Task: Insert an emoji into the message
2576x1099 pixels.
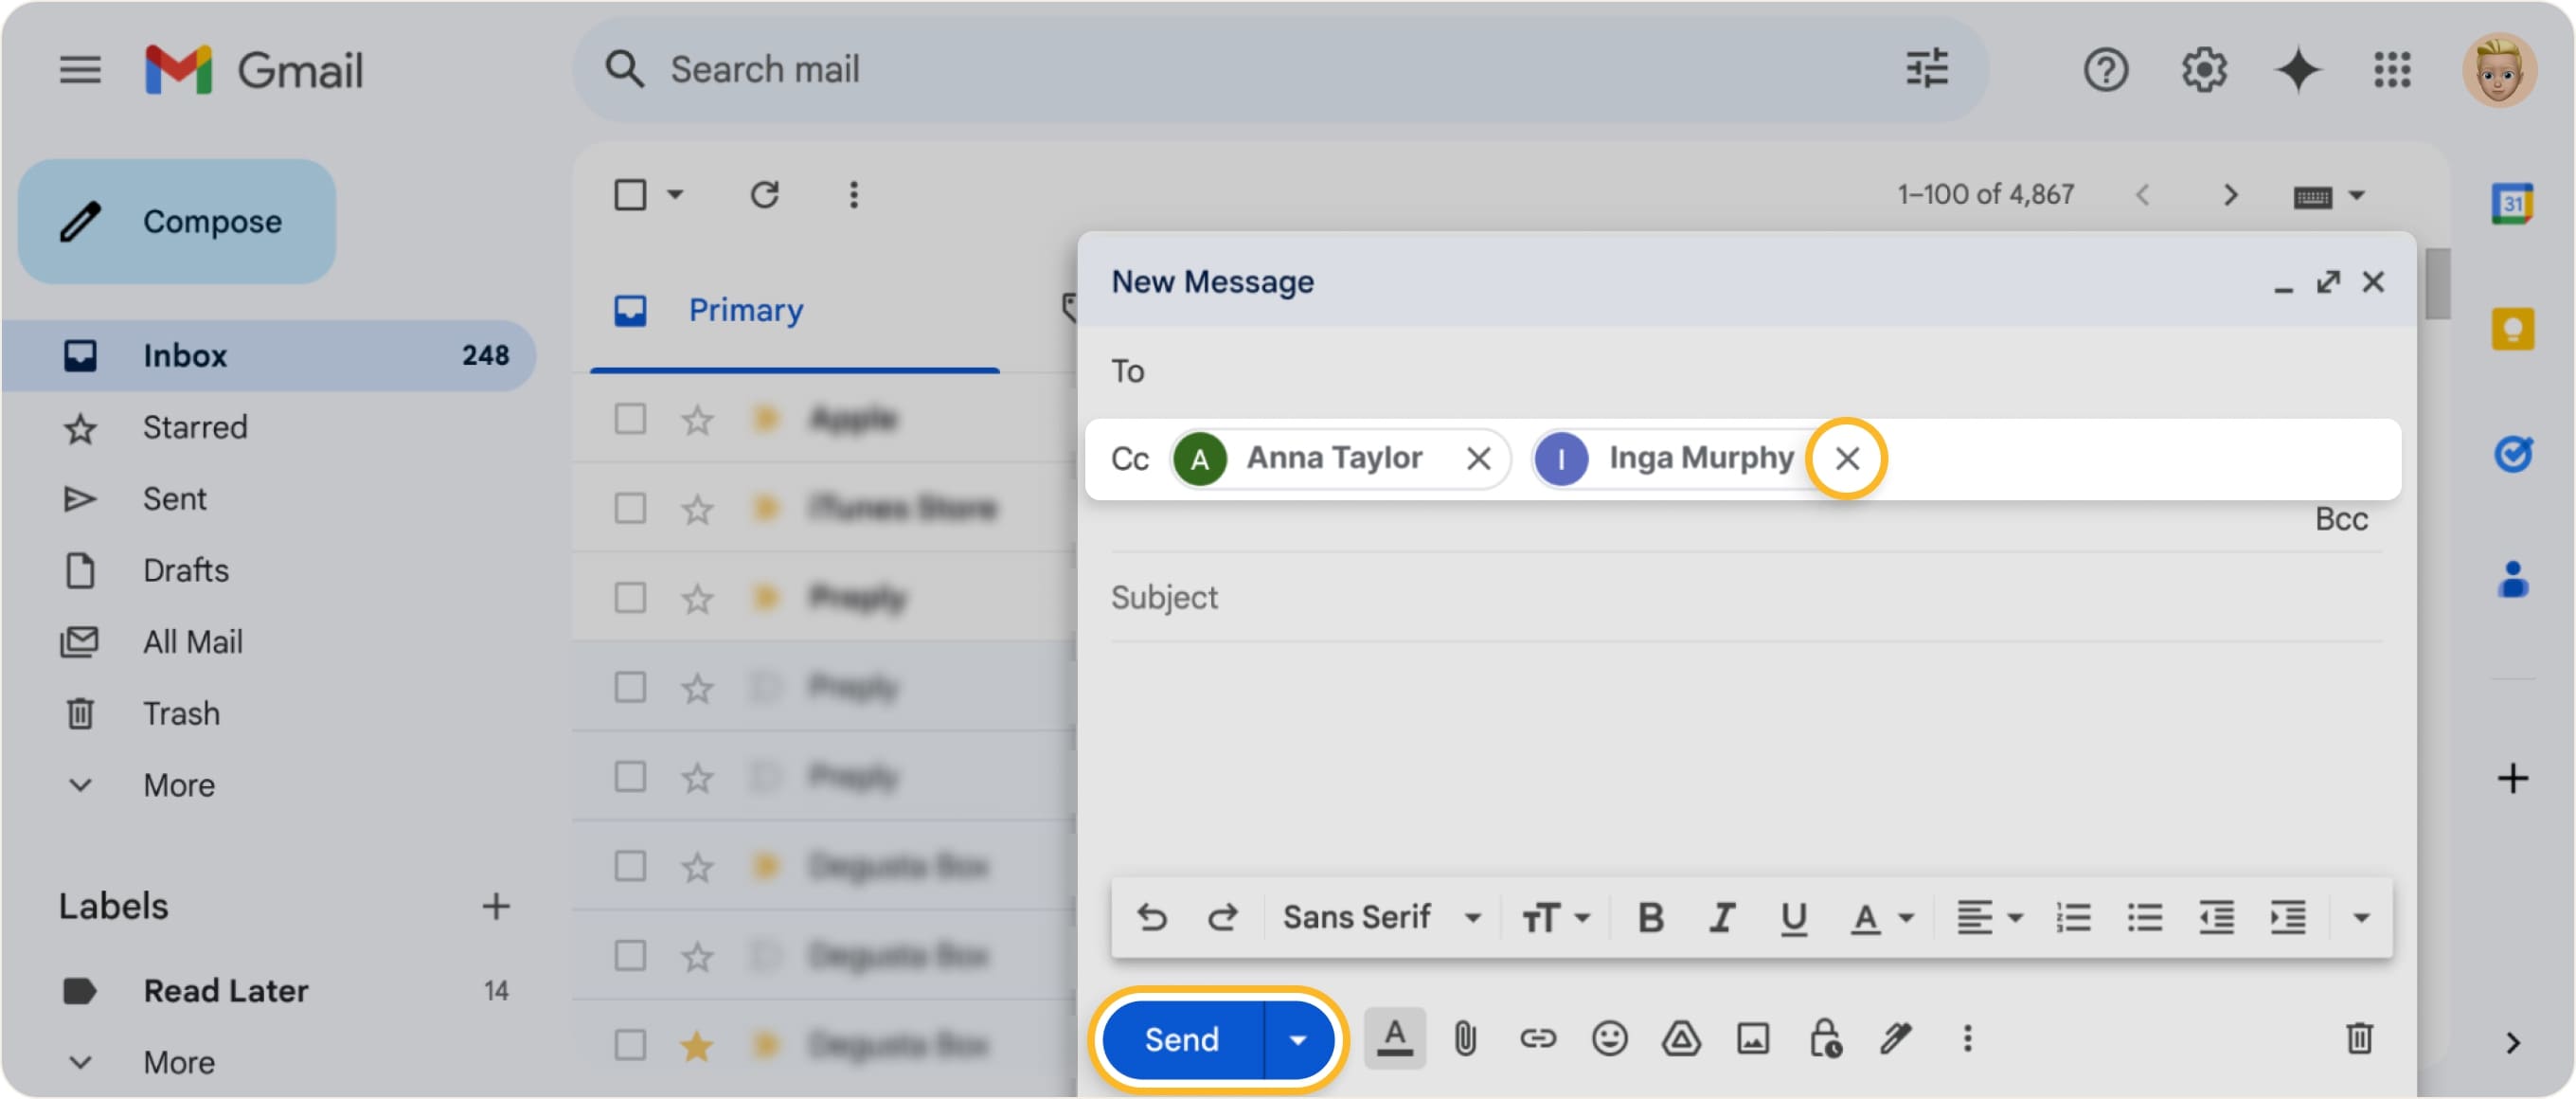Action: click(x=1609, y=1039)
